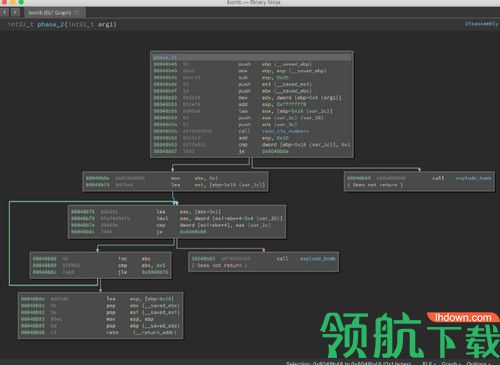Select inc ebx instruction line
Image resolution: width=500 pixels, height=365 pixels.
pyautogui.click(x=101, y=258)
